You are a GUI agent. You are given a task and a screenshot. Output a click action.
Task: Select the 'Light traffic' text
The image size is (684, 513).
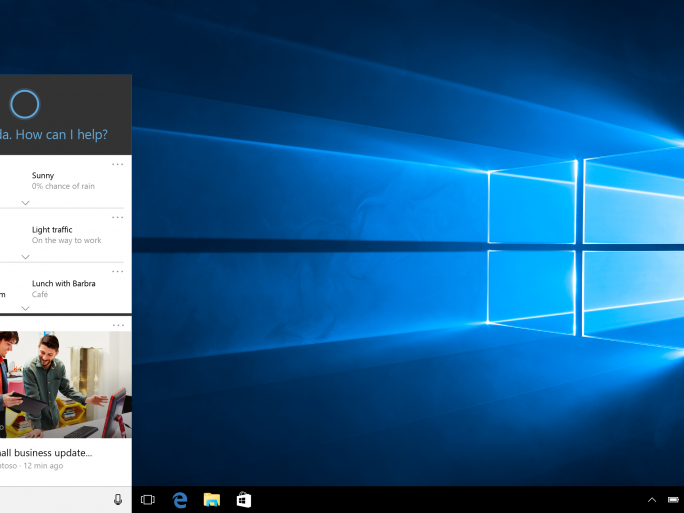(52, 229)
